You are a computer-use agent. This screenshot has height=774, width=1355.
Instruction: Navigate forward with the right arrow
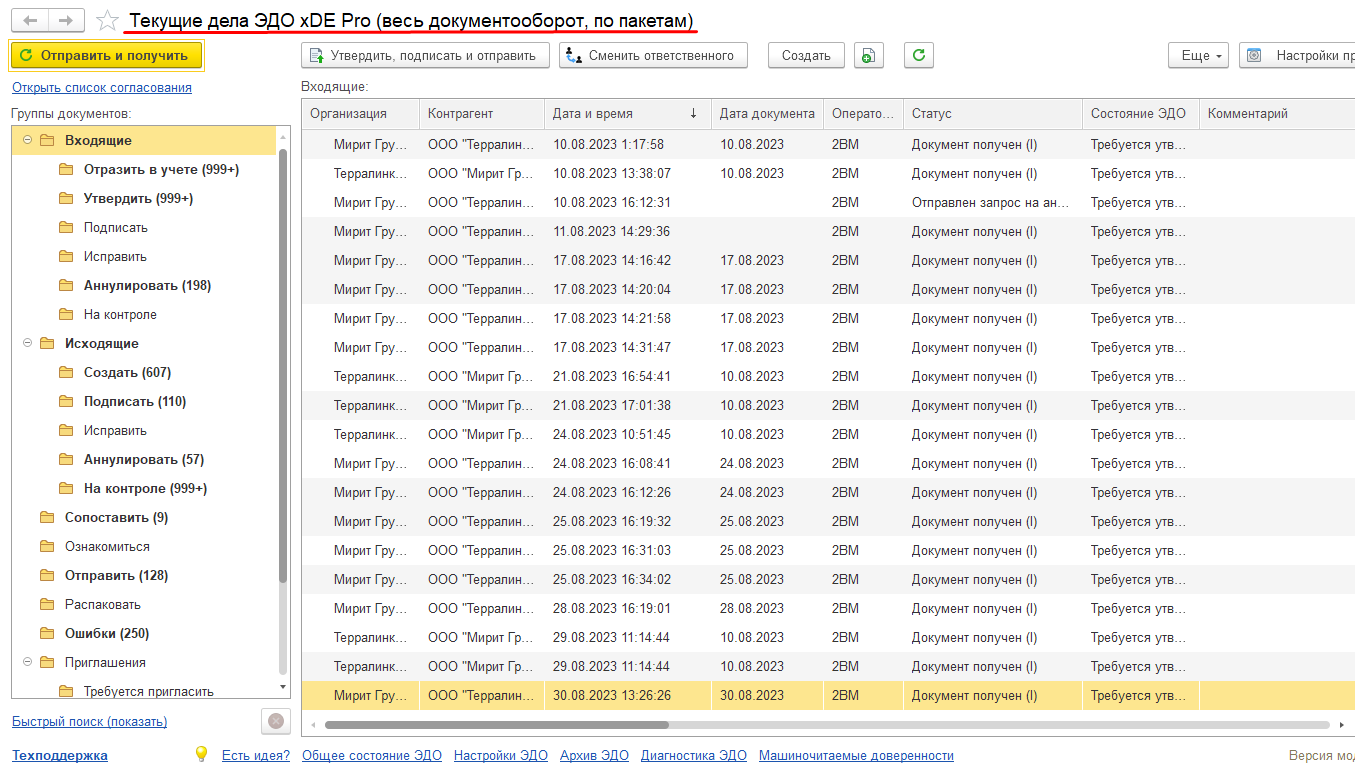66,21
